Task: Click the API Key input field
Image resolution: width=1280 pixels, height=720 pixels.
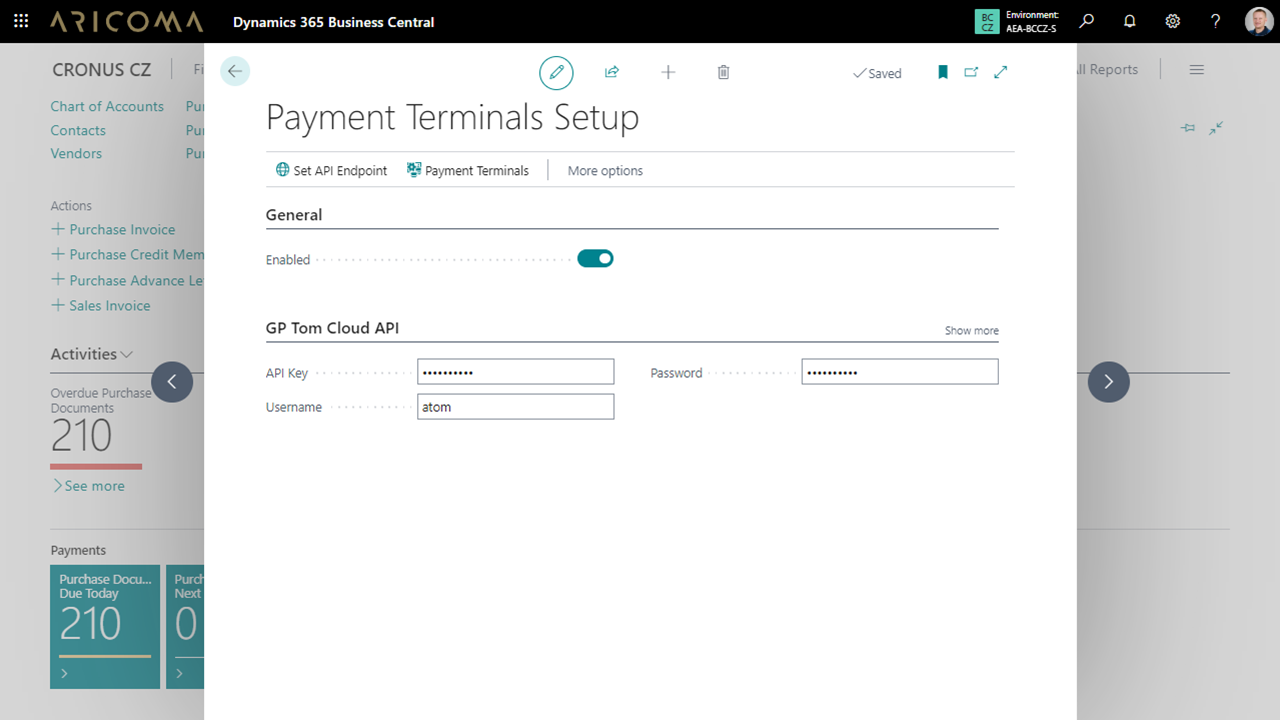Action: click(x=515, y=372)
